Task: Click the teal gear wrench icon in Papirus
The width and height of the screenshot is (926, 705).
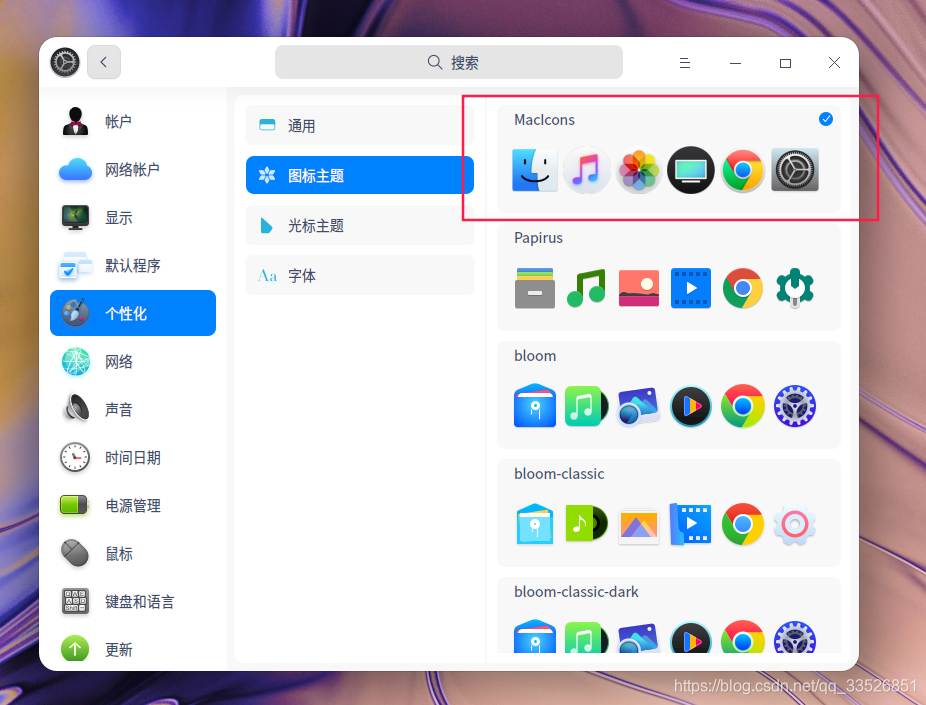Action: pos(795,288)
